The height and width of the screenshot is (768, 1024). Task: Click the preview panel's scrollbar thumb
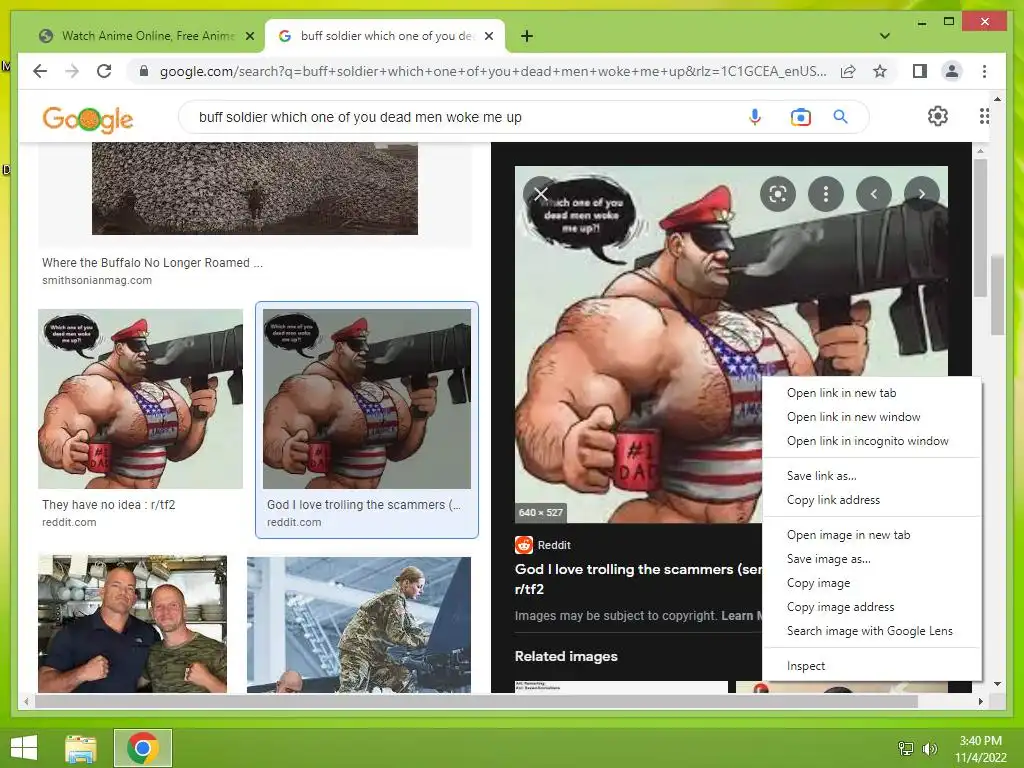(980, 227)
